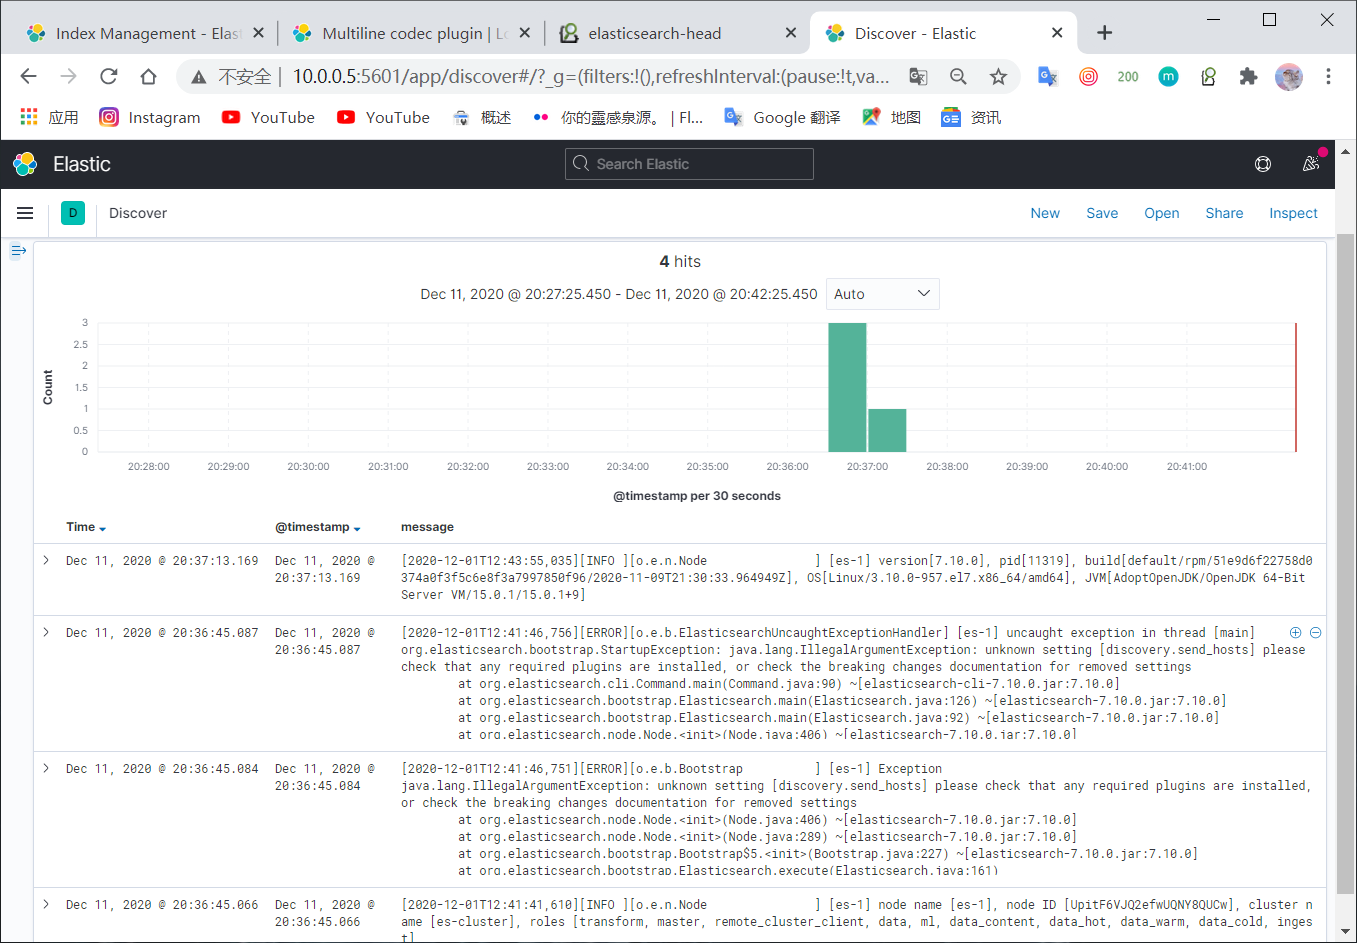Open the Google 翻译 bookmark
Image resolution: width=1357 pixels, height=943 pixels.
point(782,117)
